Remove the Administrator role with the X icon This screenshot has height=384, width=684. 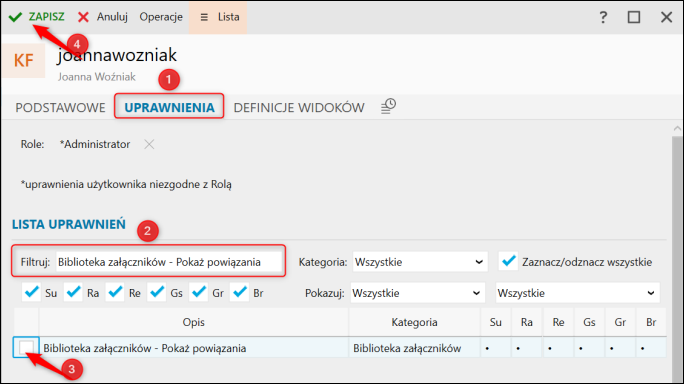(149, 144)
